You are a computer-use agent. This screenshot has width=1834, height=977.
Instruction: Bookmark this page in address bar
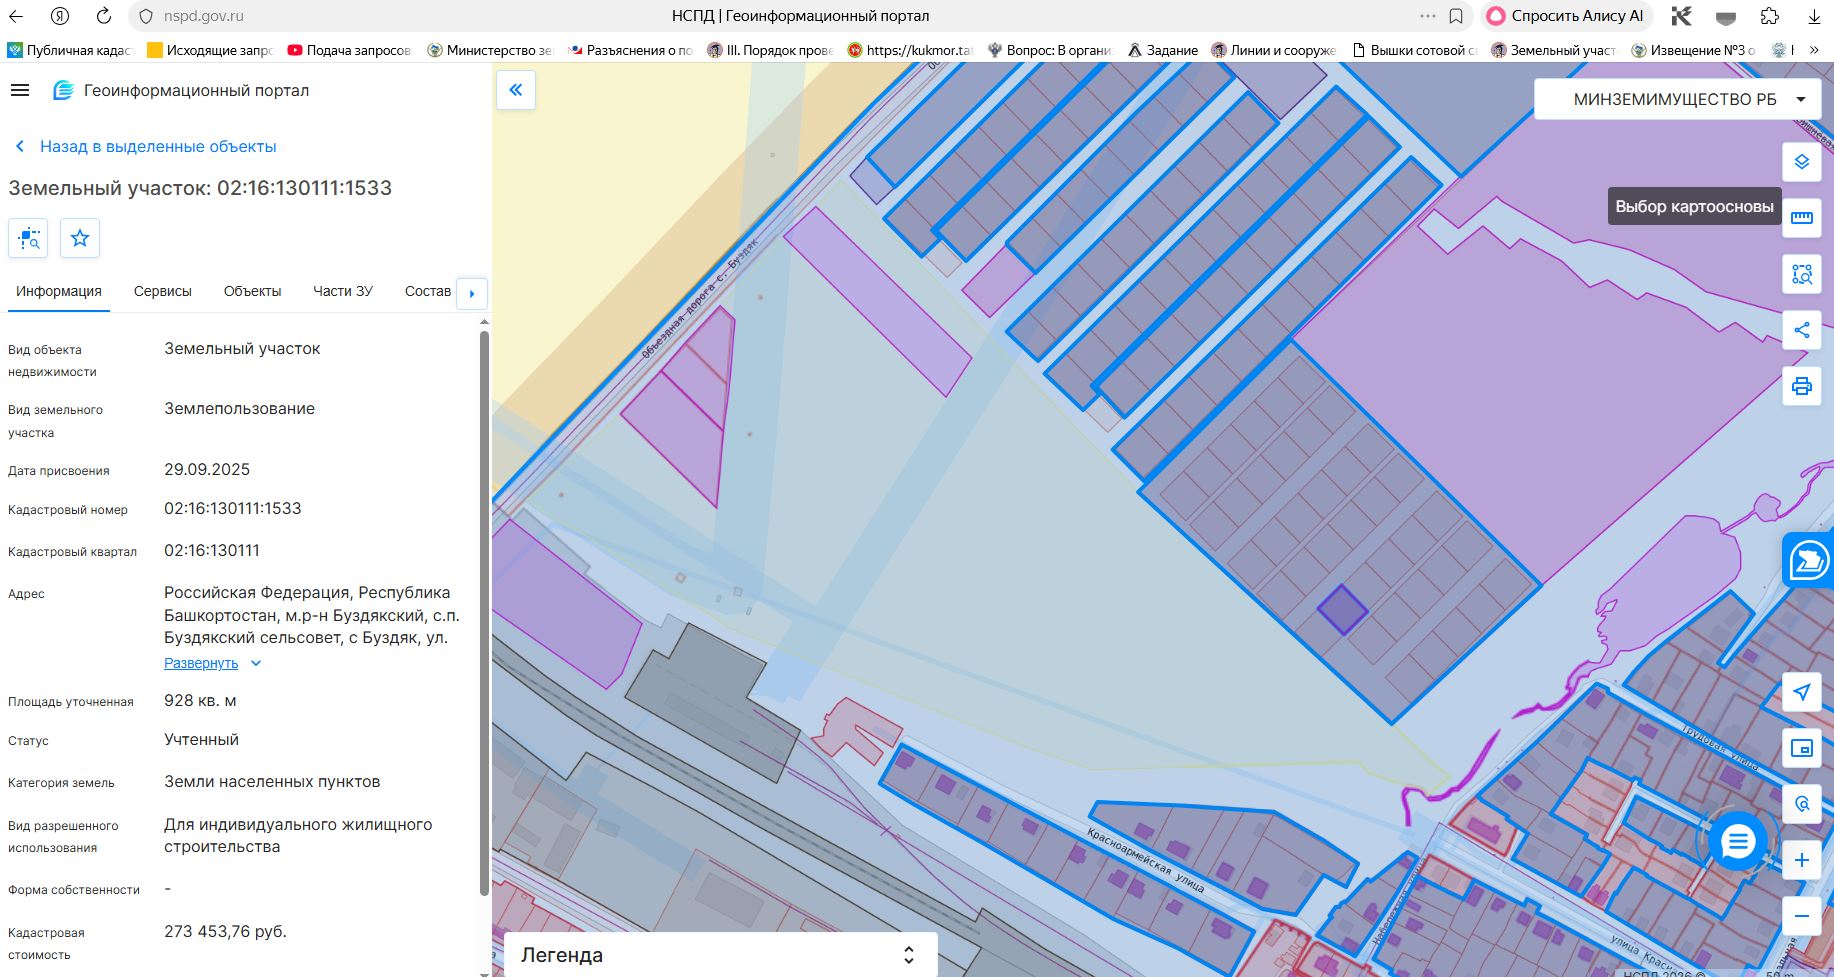(x=1456, y=16)
